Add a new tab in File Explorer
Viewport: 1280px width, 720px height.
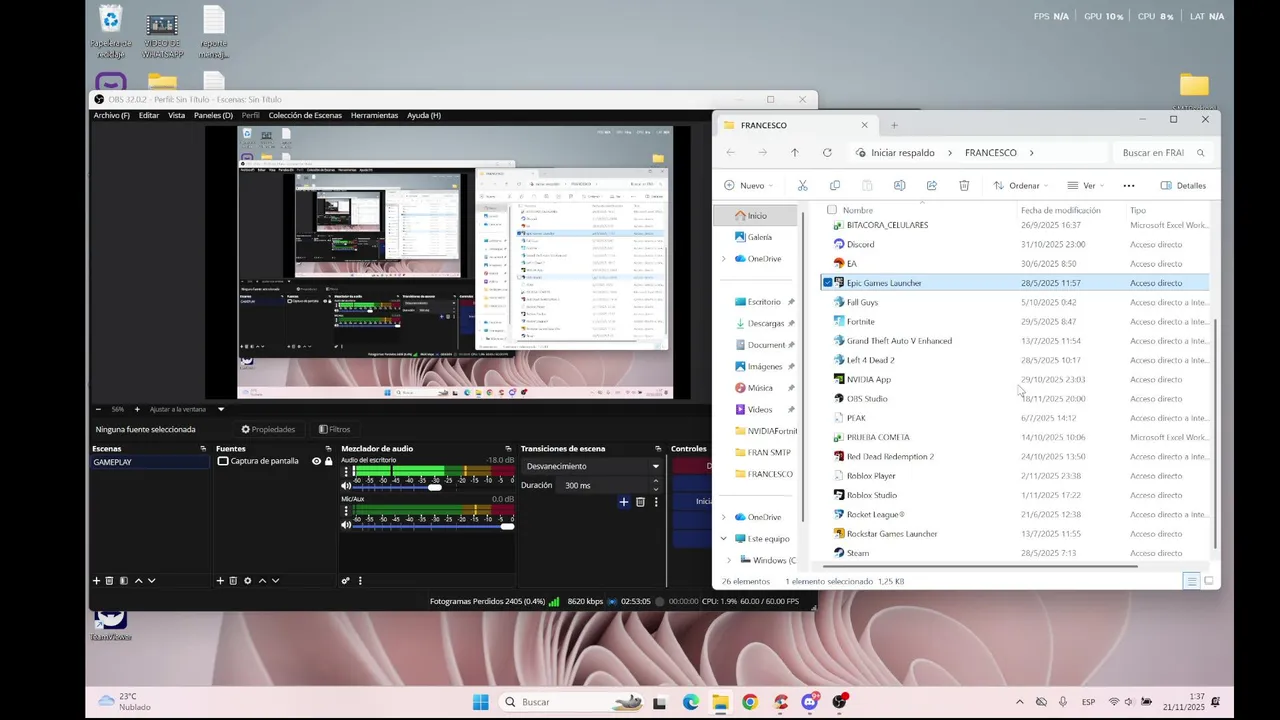894,125
